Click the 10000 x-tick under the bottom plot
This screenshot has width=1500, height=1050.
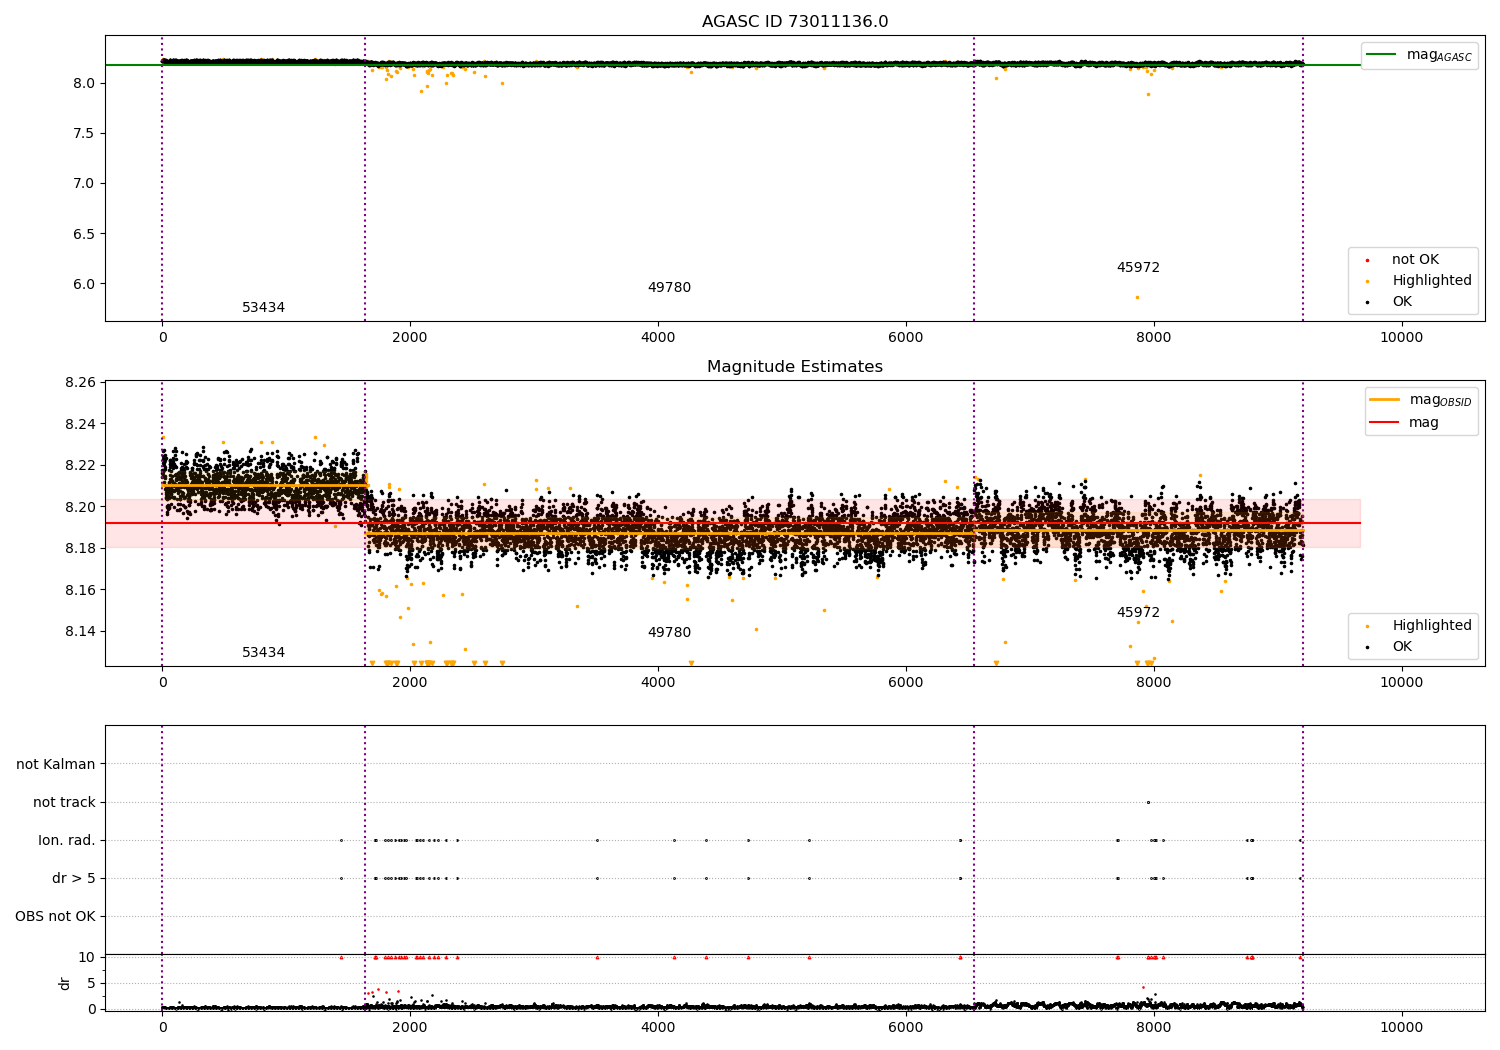pos(1402,1028)
